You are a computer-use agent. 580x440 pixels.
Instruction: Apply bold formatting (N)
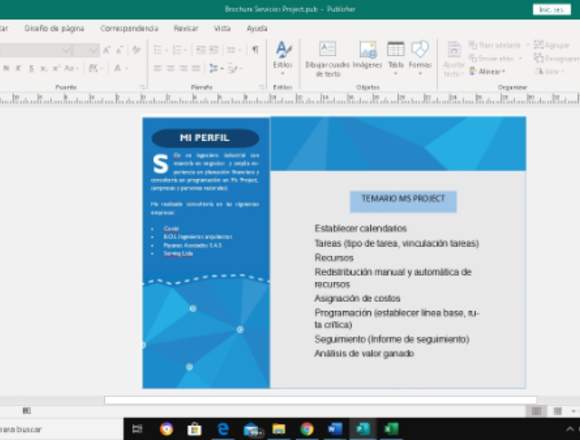(x=6, y=68)
